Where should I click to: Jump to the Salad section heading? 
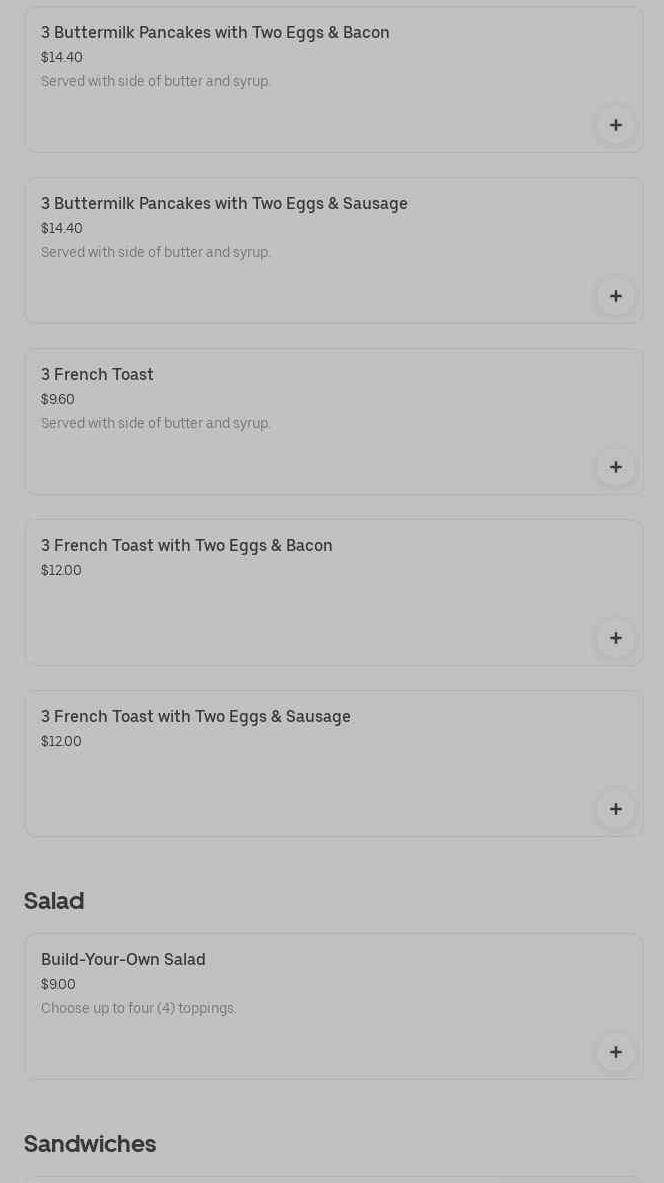(54, 900)
